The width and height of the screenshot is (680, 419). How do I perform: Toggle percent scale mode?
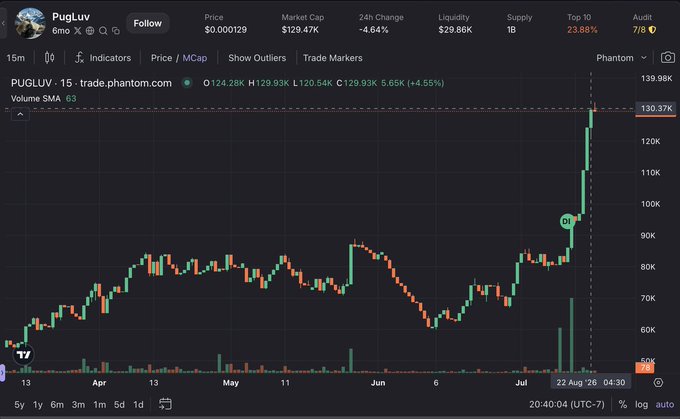[x=623, y=404]
